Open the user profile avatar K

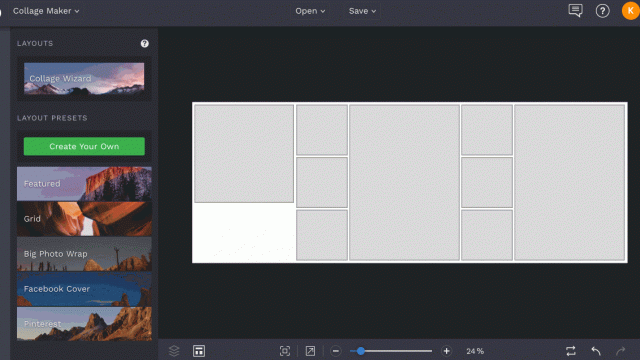[630, 11]
